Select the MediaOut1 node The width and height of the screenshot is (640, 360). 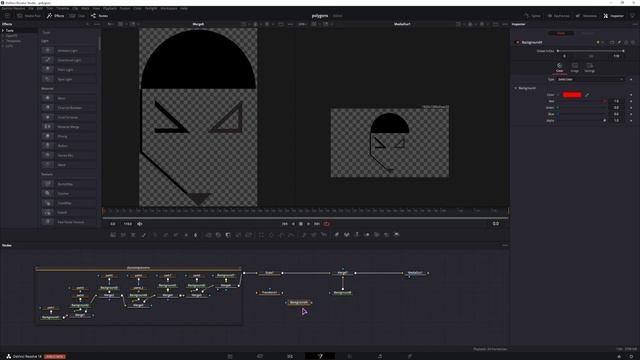pos(416,273)
